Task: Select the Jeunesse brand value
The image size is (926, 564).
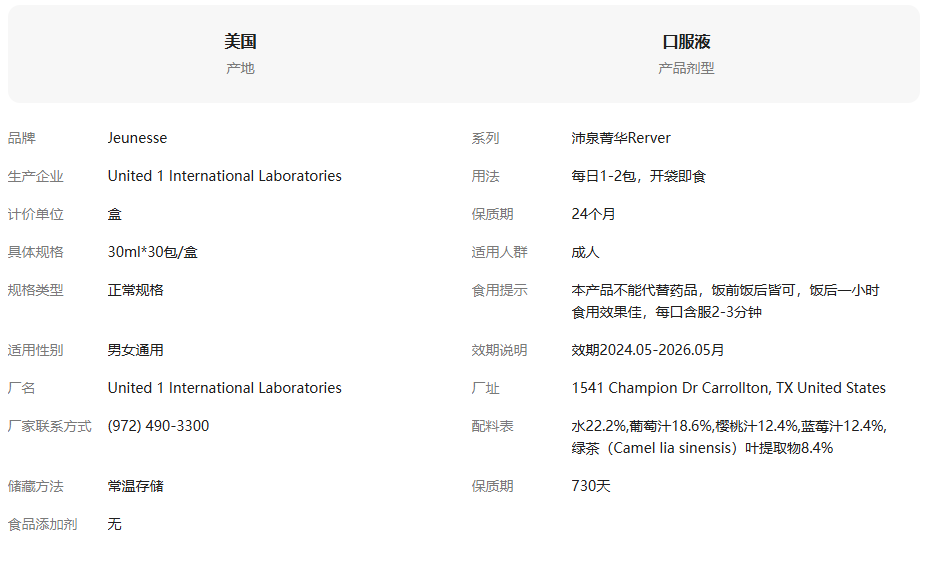Action: (137, 138)
